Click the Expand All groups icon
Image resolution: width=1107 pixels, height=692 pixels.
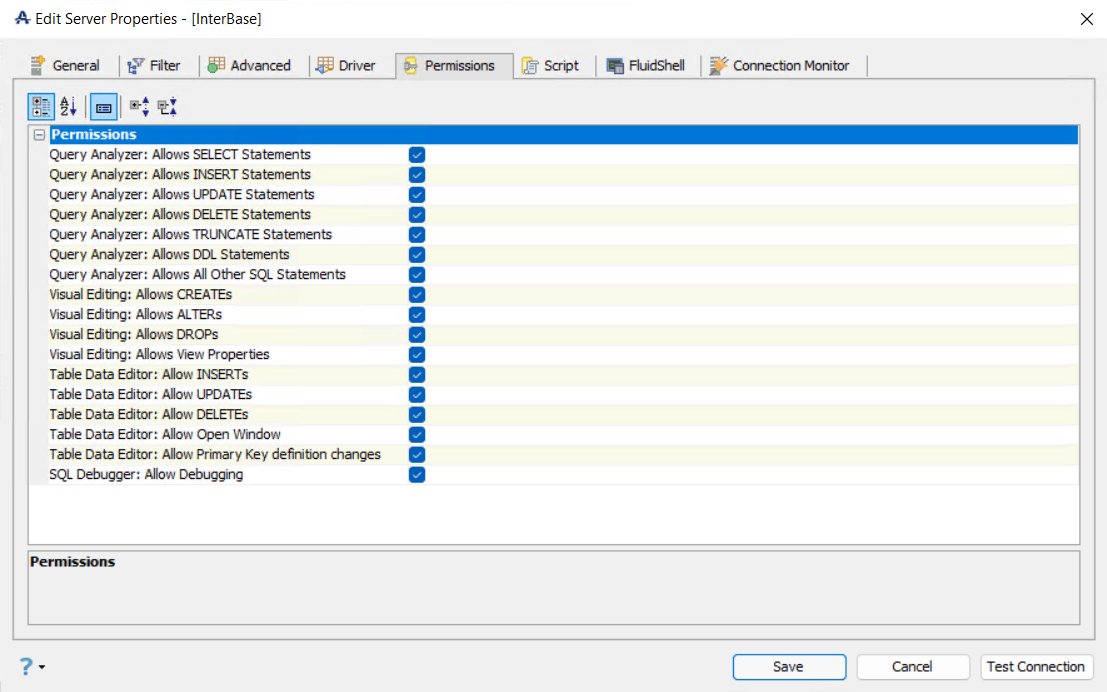pos(139,107)
